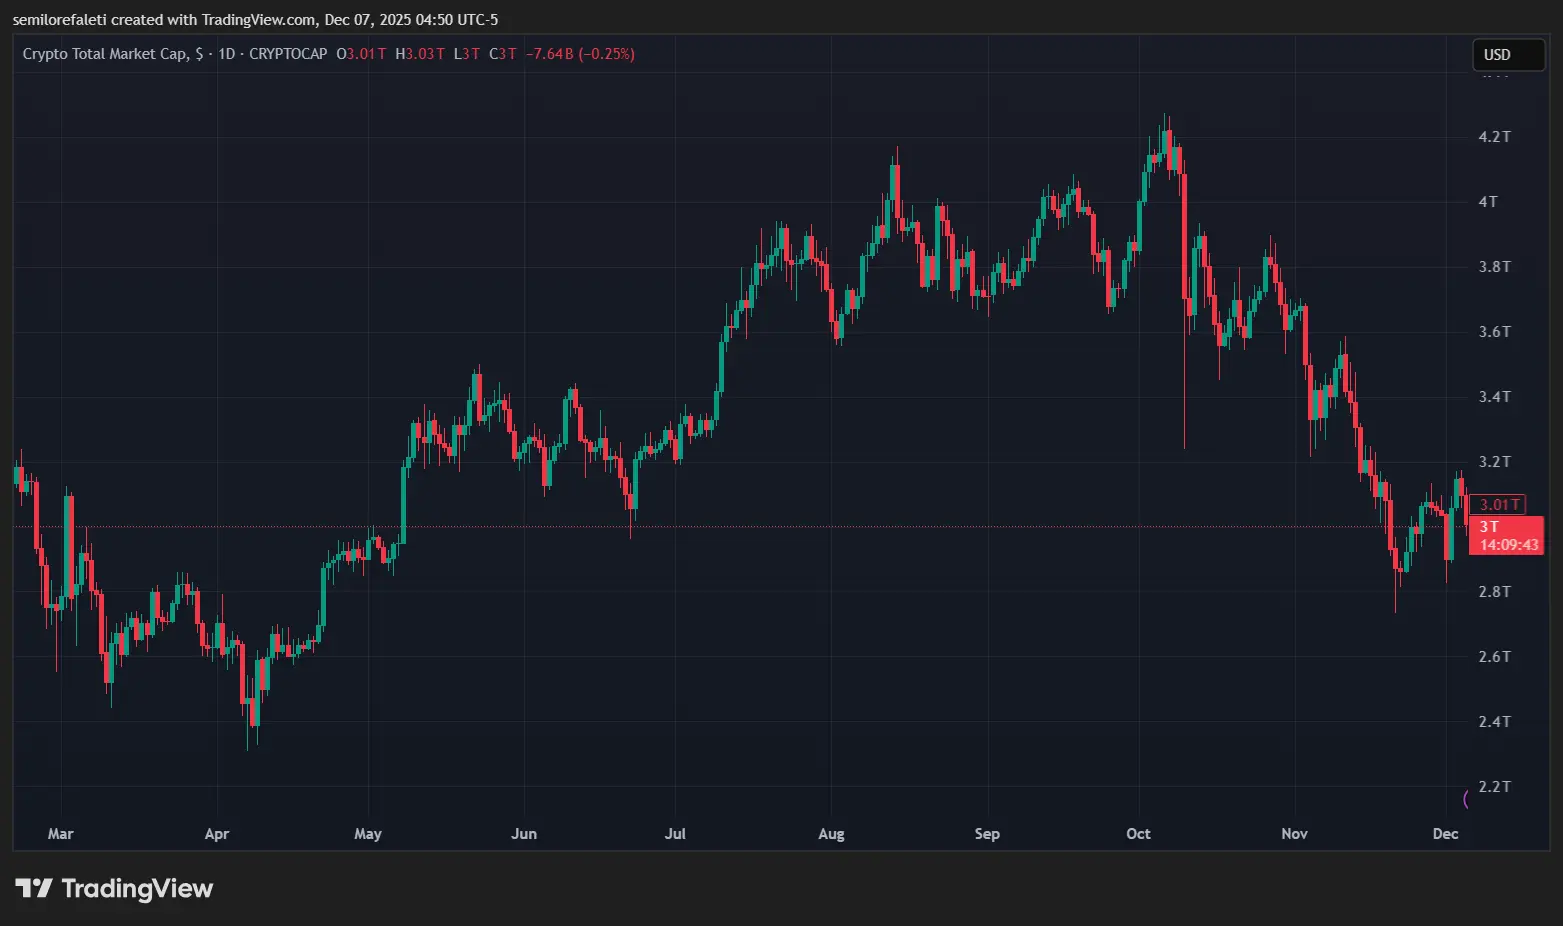Click the 3.8T price axis label
This screenshot has width=1563, height=926.
tap(1494, 267)
